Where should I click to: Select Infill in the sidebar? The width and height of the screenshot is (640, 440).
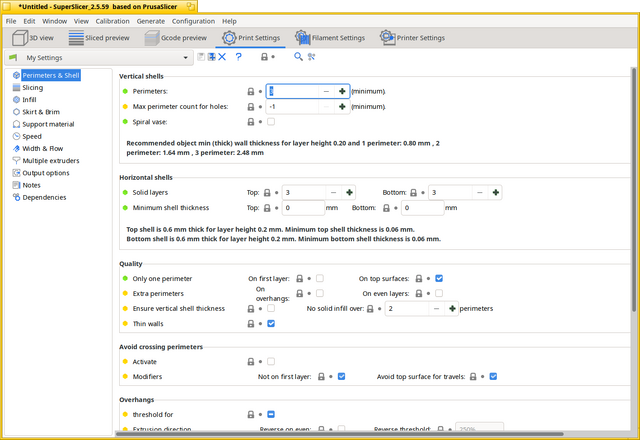point(29,100)
